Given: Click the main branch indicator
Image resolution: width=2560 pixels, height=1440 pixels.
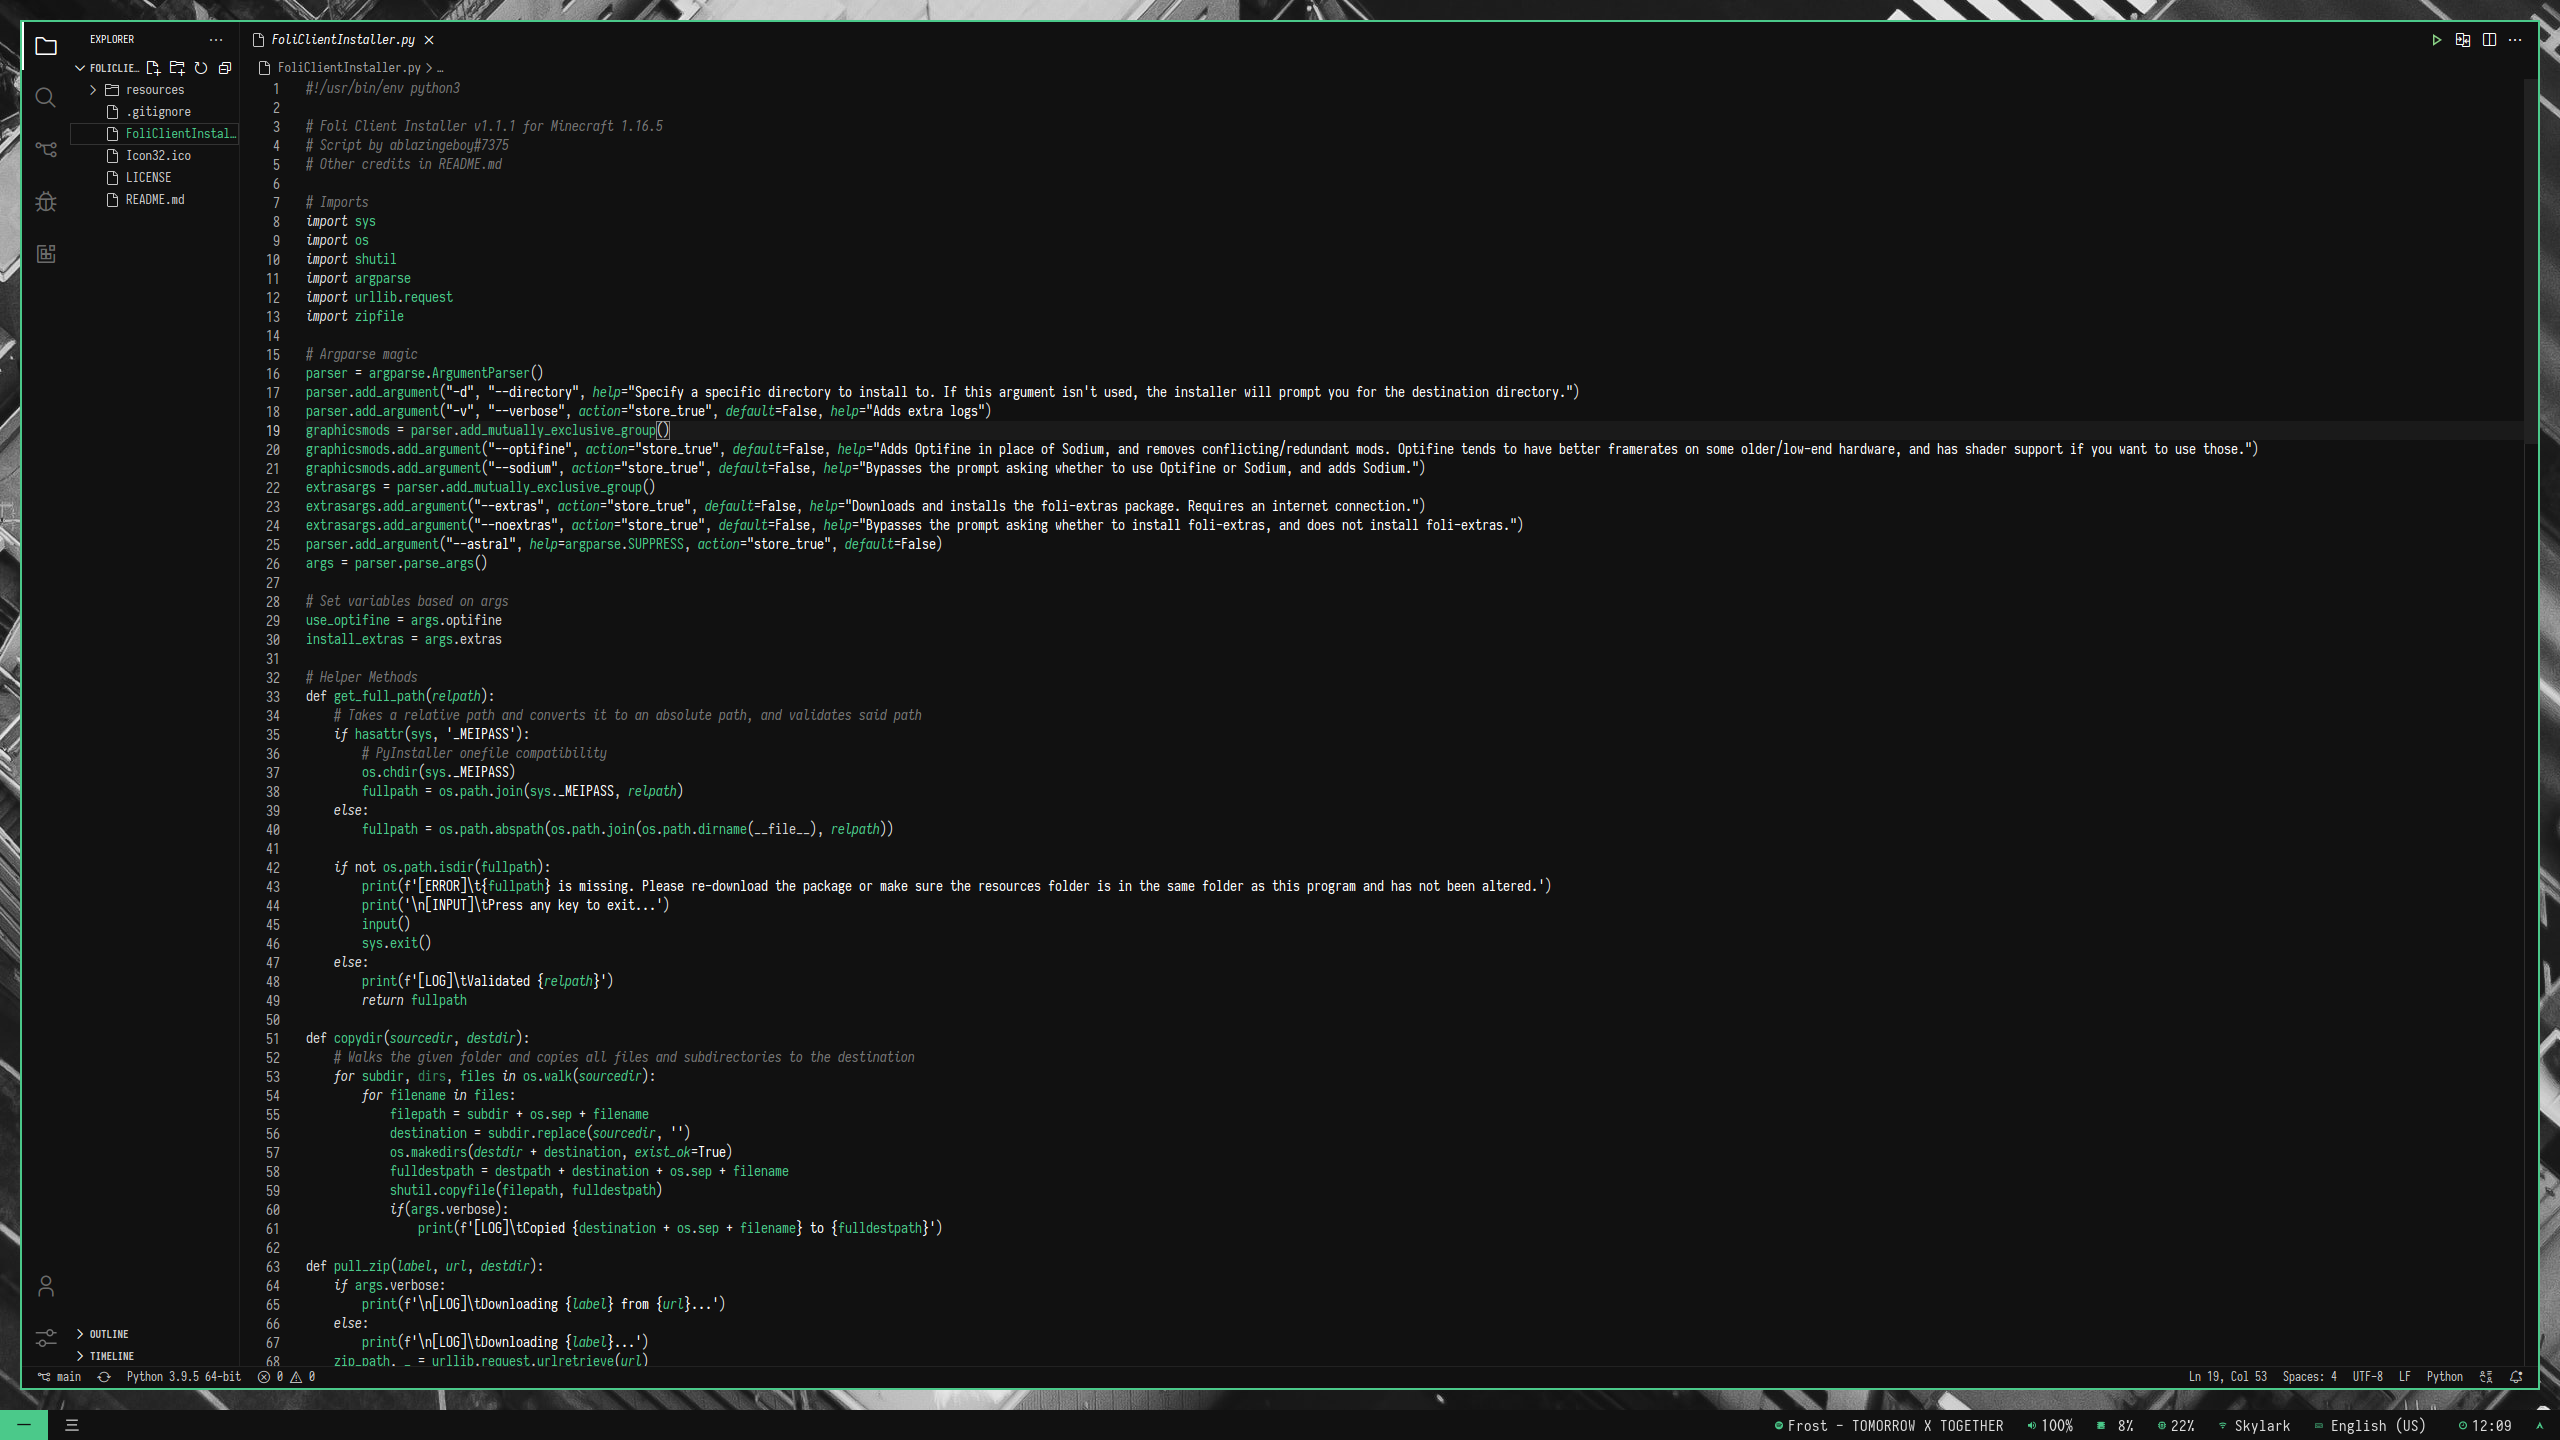Looking at the screenshot, I should coord(62,1377).
